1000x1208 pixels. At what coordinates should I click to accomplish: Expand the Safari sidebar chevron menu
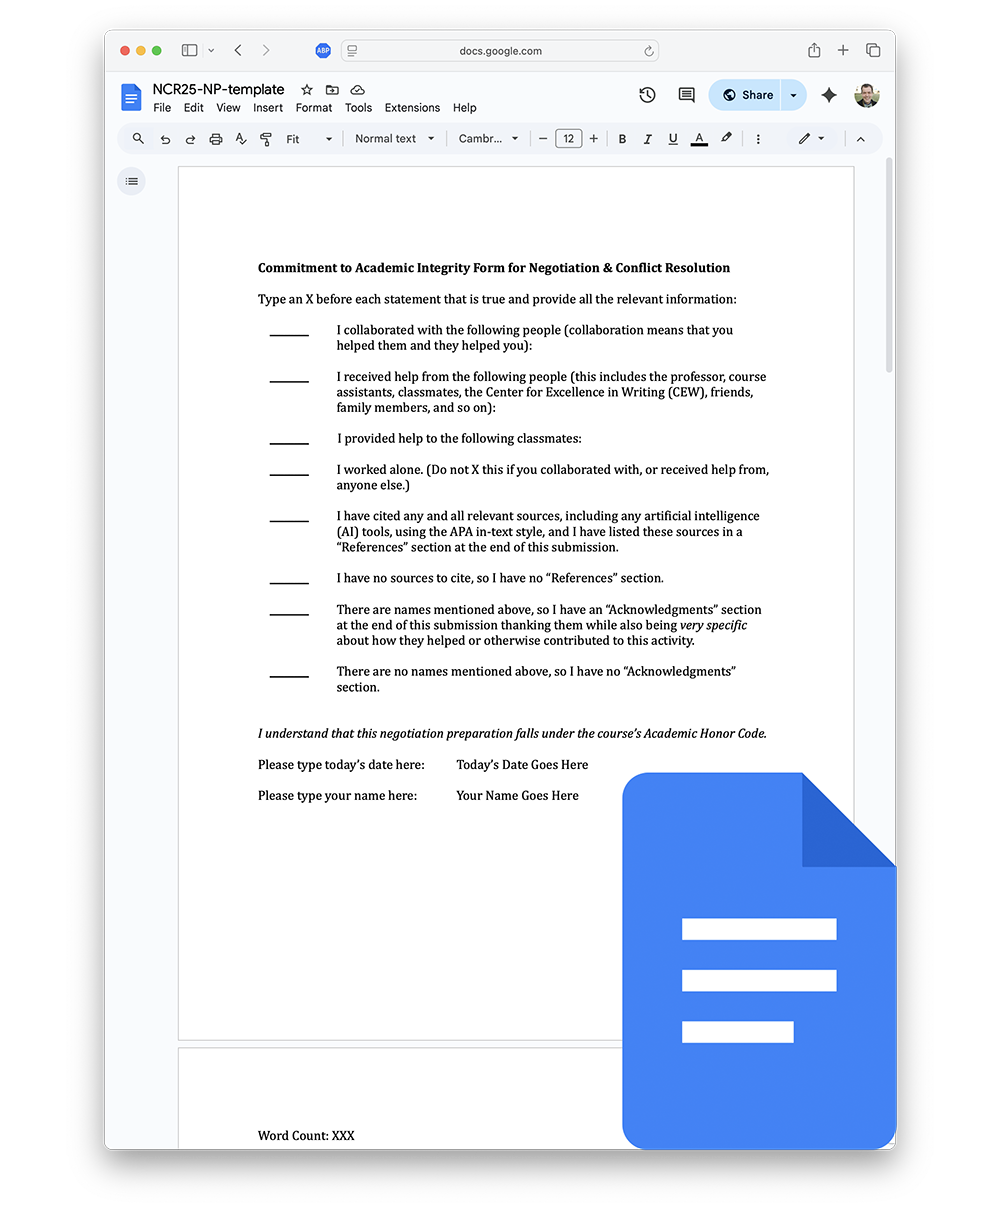click(x=211, y=50)
